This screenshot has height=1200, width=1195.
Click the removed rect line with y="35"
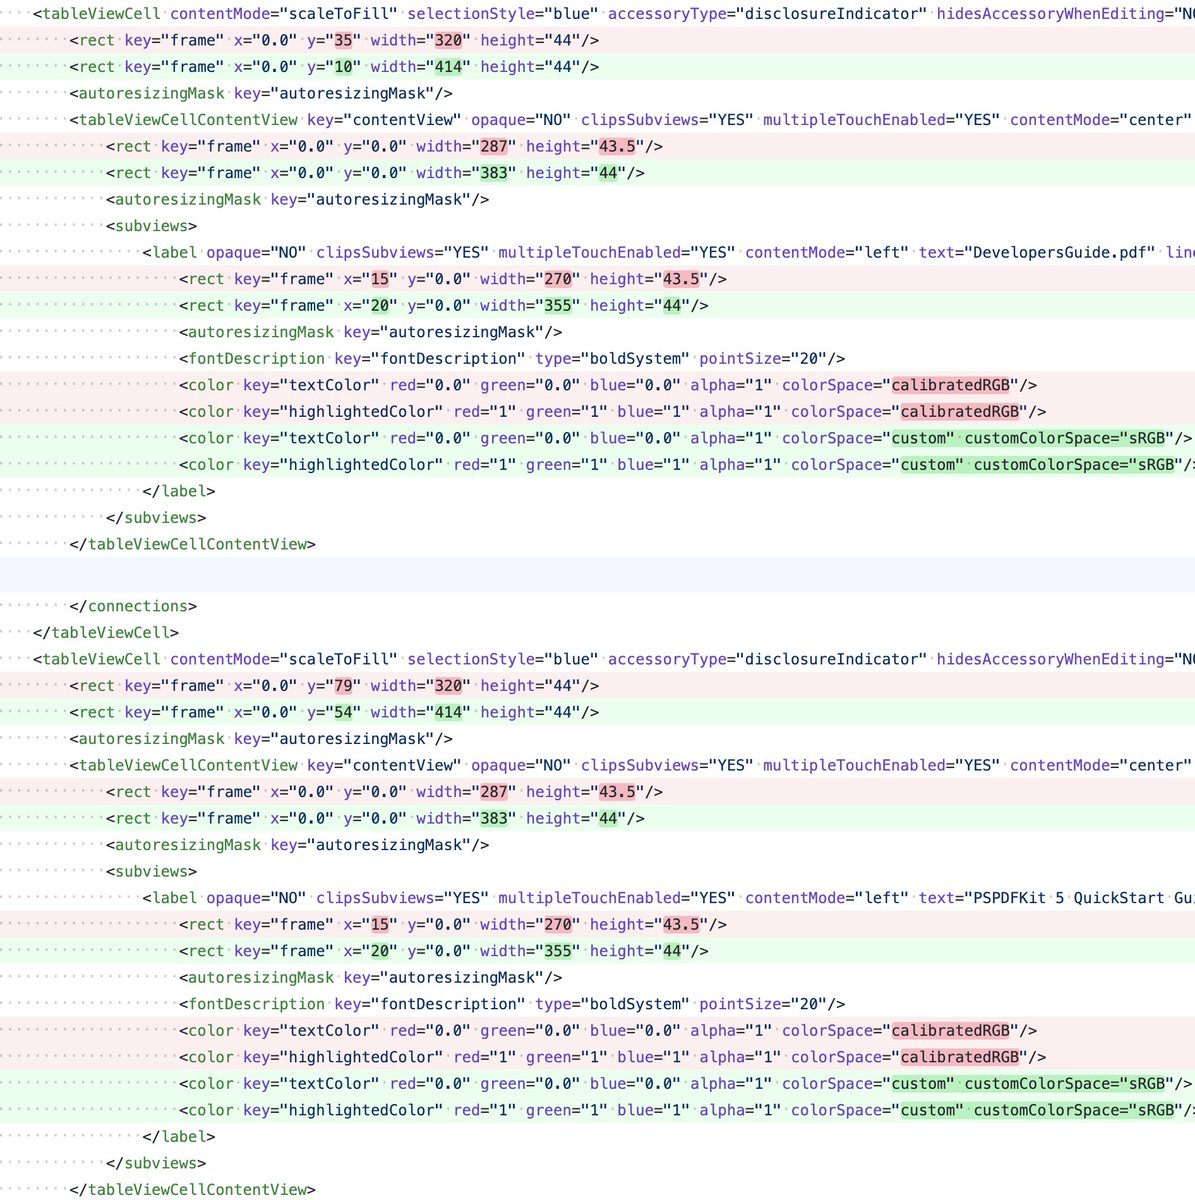coord(597,40)
